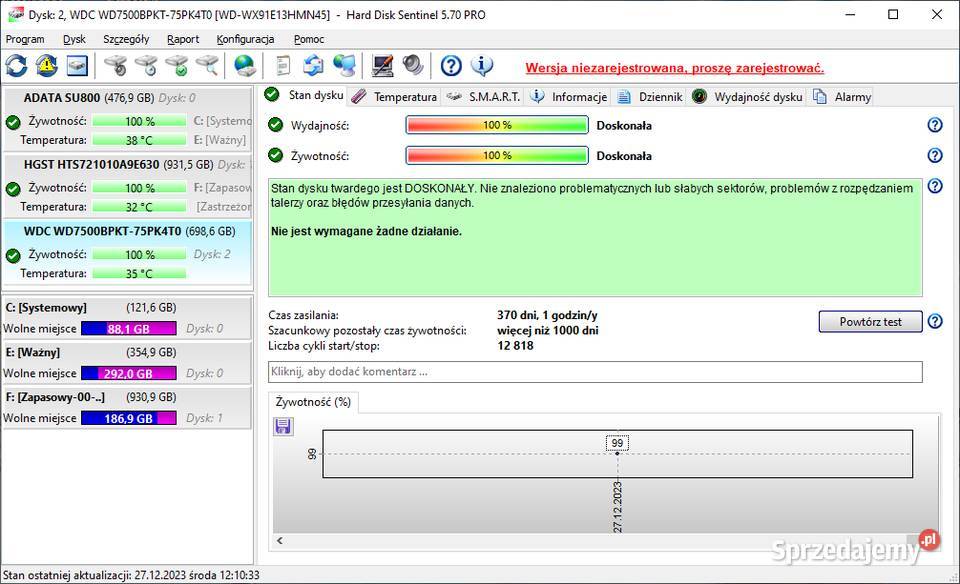
Task: Click the refresh-with-warning alert icon
Action: point(47,66)
